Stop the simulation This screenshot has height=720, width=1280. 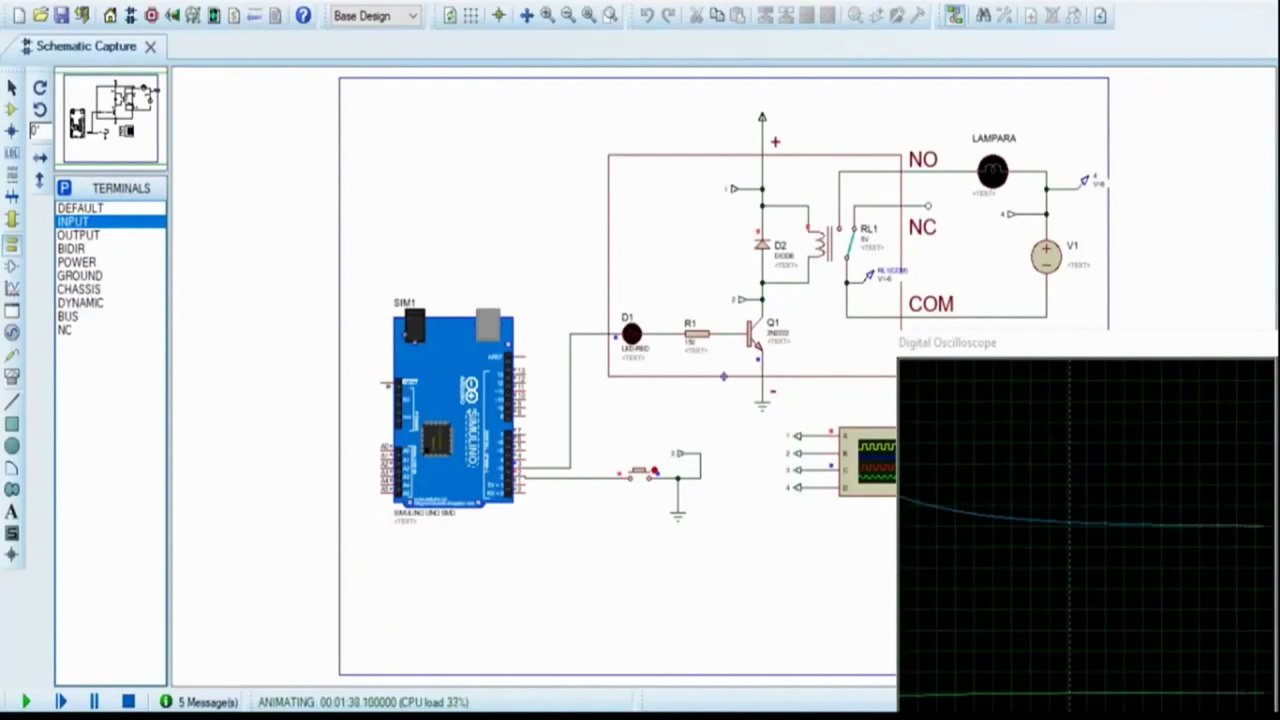pos(128,702)
